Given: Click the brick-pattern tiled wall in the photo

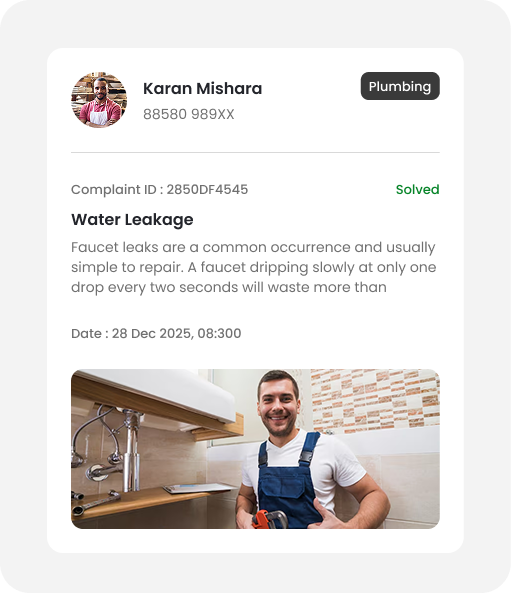Looking at the screenshot, I should click(x=375, y=400).
